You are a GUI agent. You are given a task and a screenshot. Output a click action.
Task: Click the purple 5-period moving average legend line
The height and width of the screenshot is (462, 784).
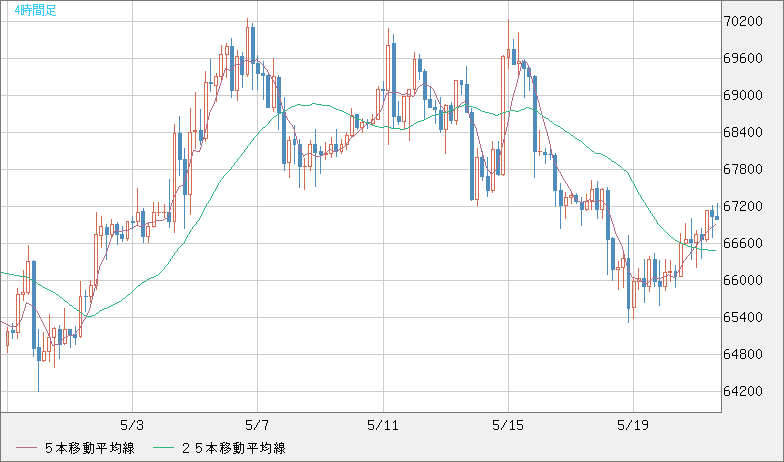(x=26, y=448)
